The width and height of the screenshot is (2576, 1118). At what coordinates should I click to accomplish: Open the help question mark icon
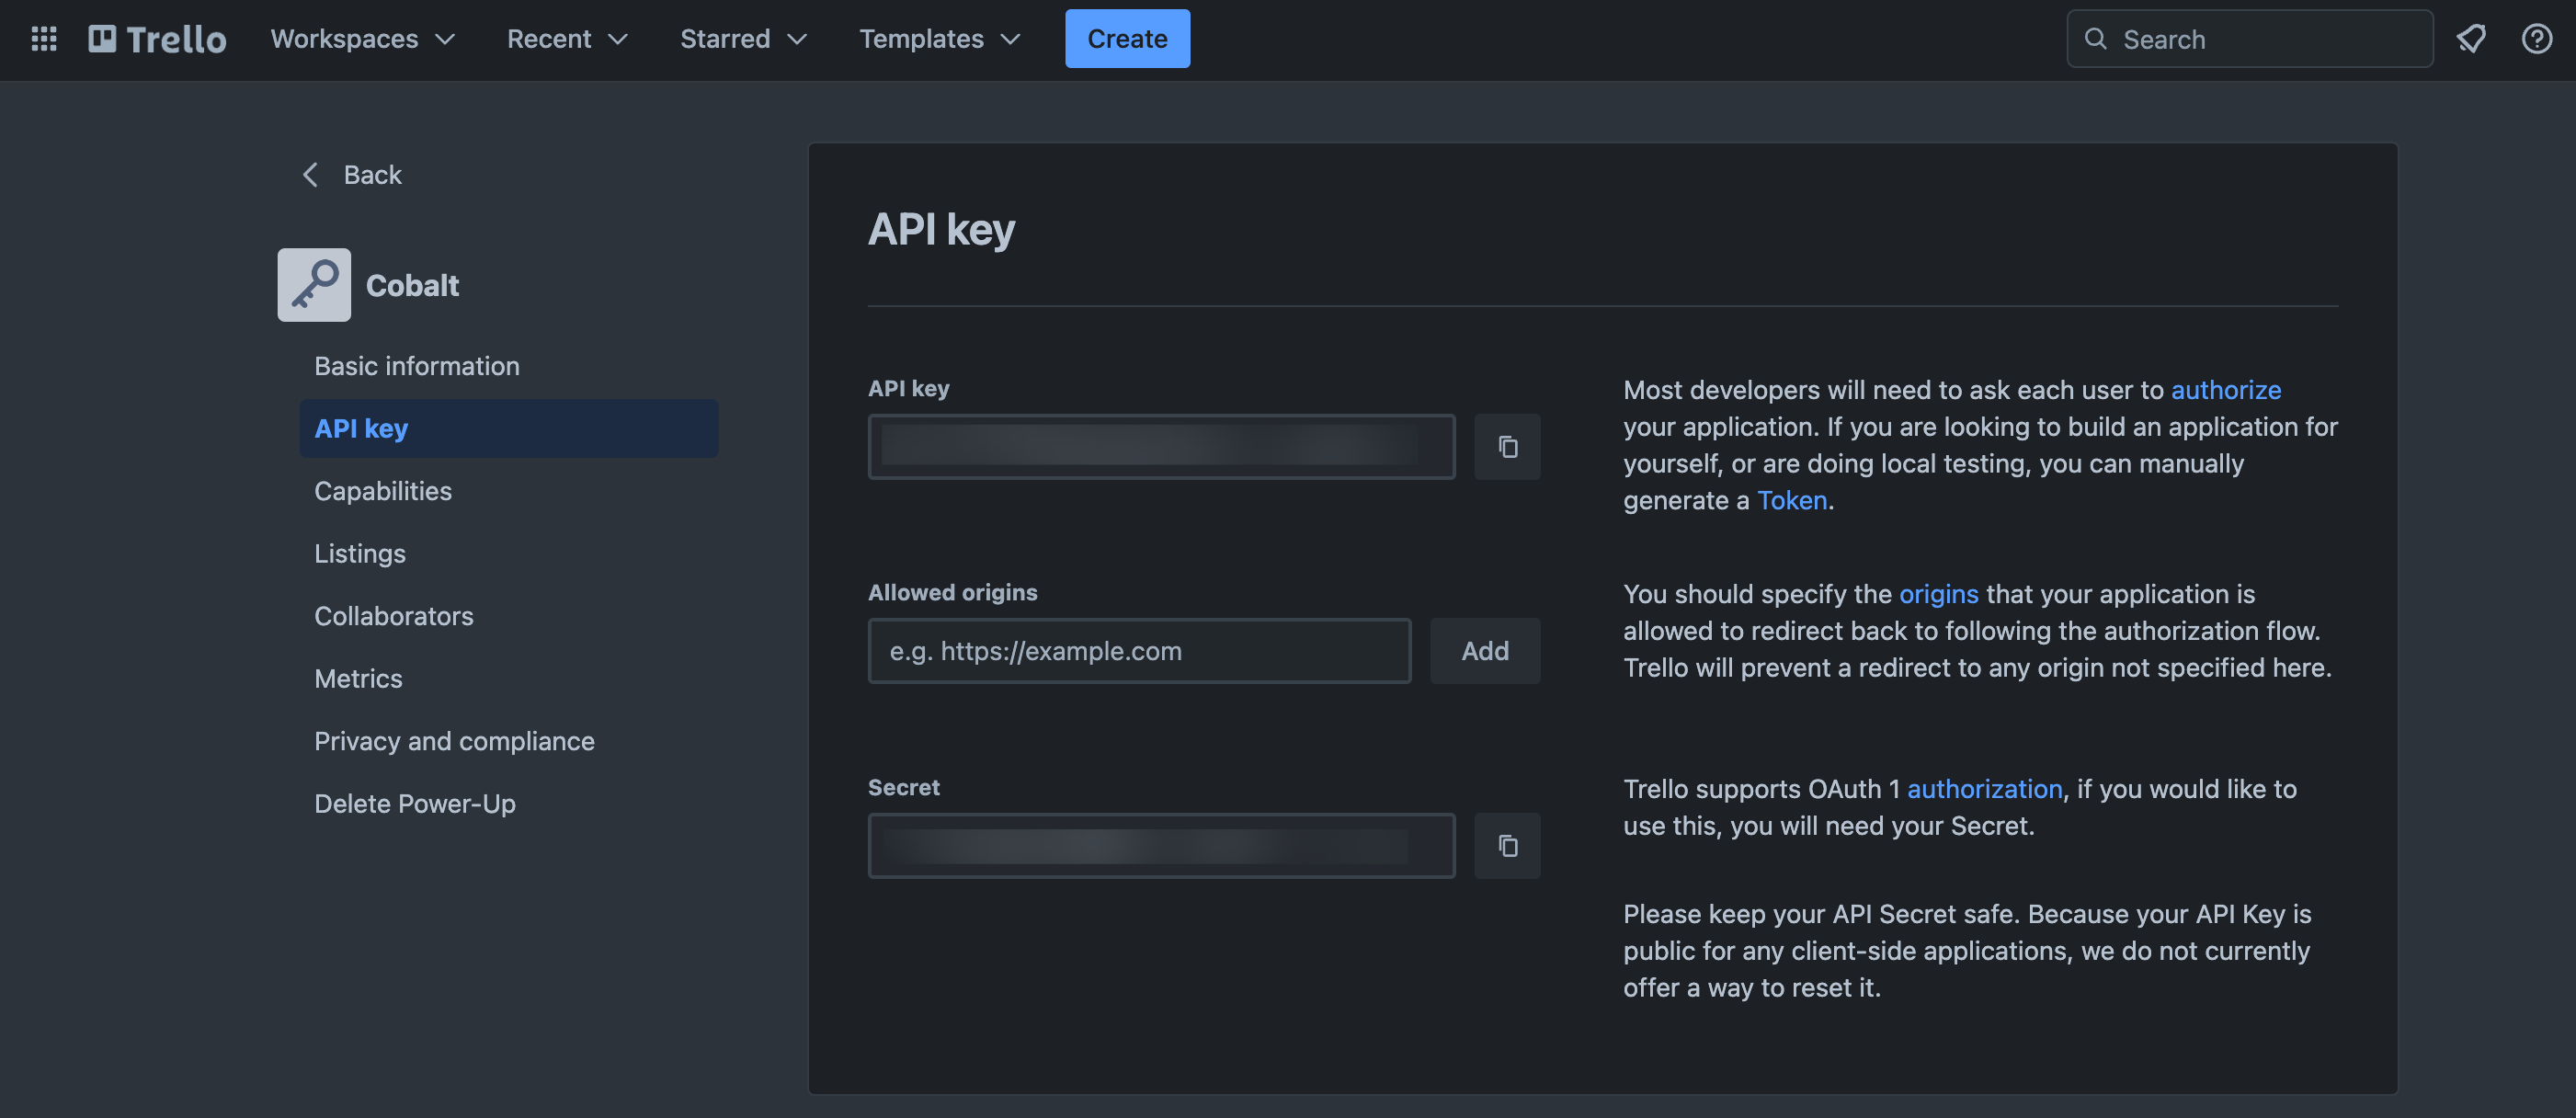(x=2536, y=39)
